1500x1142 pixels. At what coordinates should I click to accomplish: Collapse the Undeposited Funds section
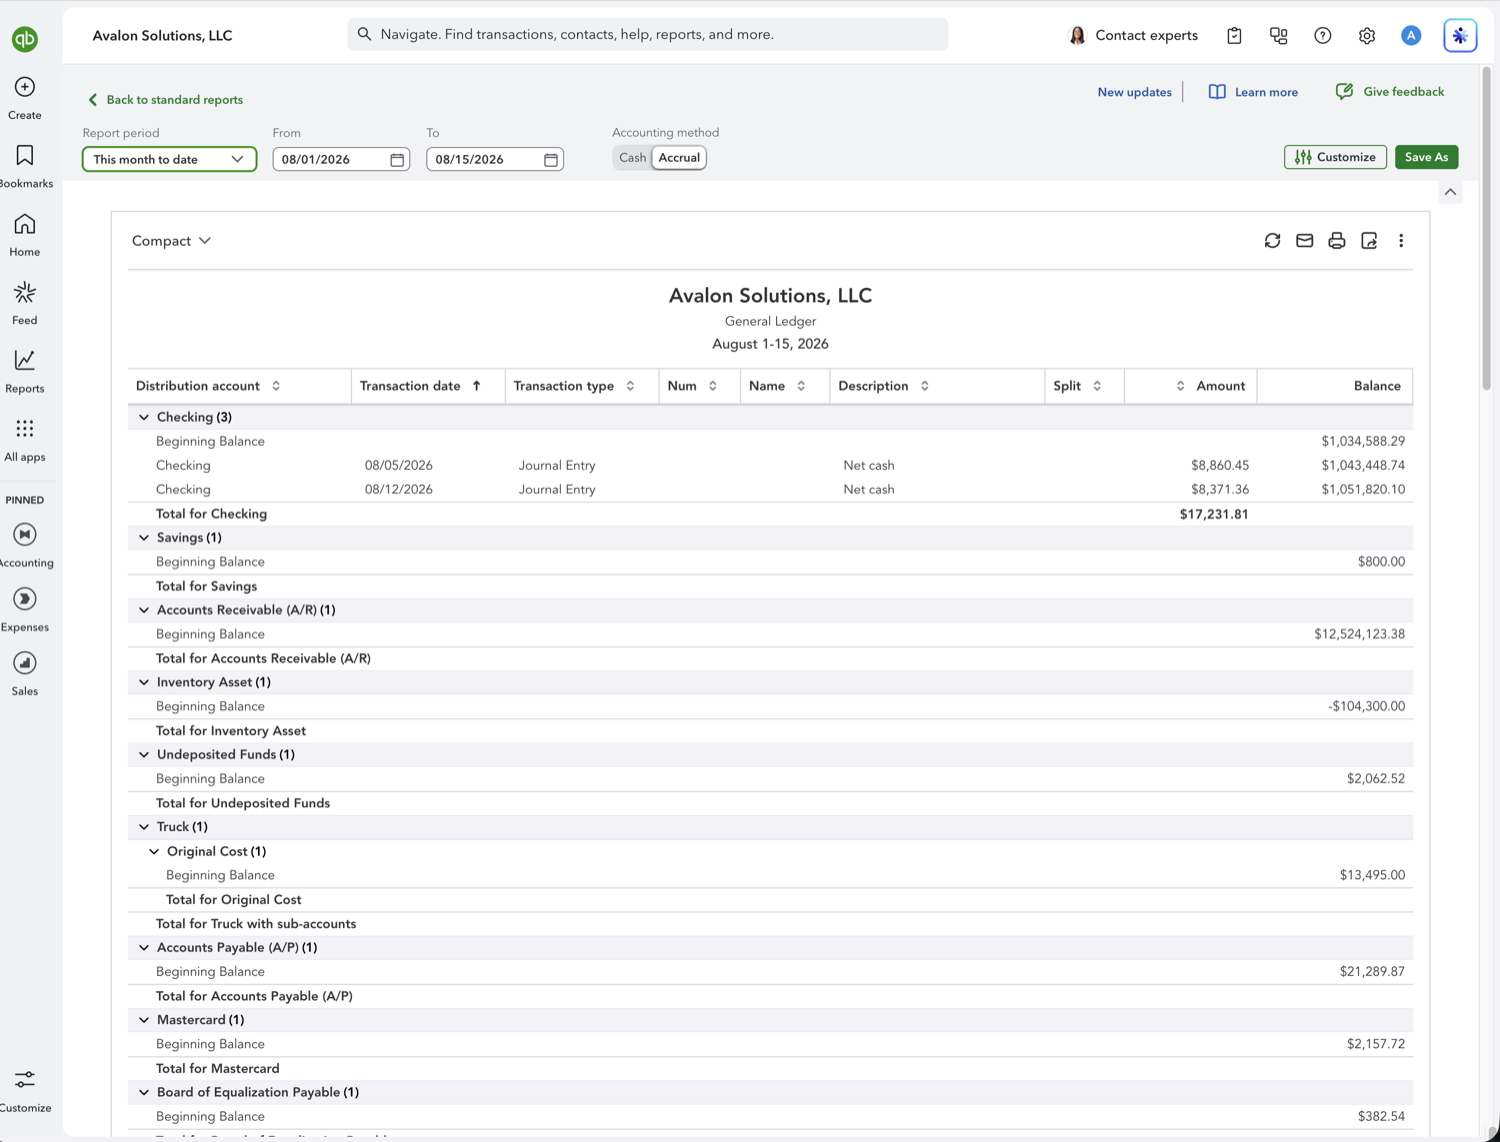(x=144, y=755)
